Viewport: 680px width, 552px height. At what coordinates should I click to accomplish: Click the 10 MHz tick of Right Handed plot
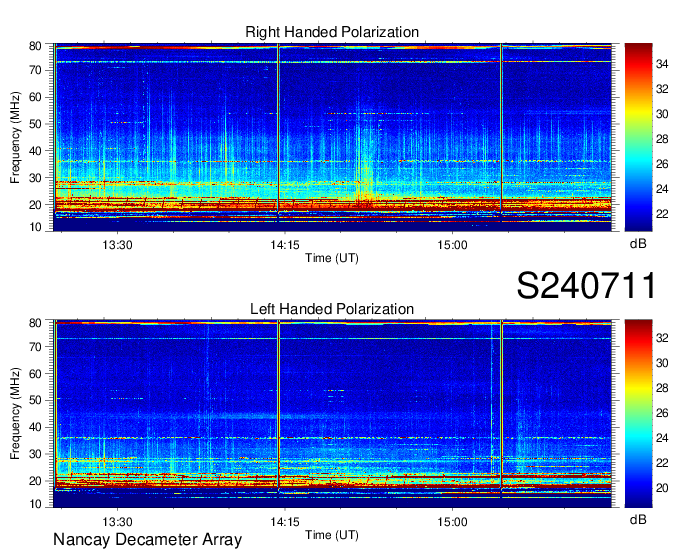[35, 227]
